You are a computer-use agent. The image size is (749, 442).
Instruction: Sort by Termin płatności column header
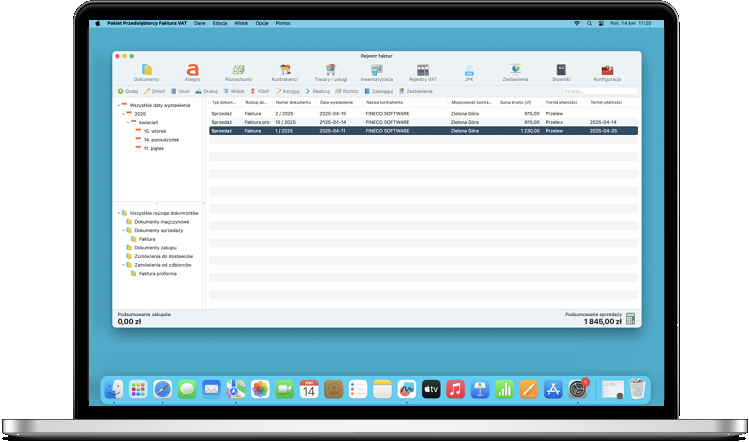606,102
